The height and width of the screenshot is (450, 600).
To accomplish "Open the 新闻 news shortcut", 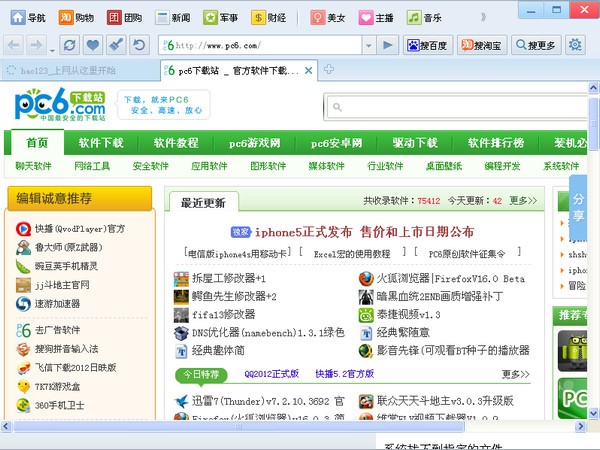I will 173,18.
